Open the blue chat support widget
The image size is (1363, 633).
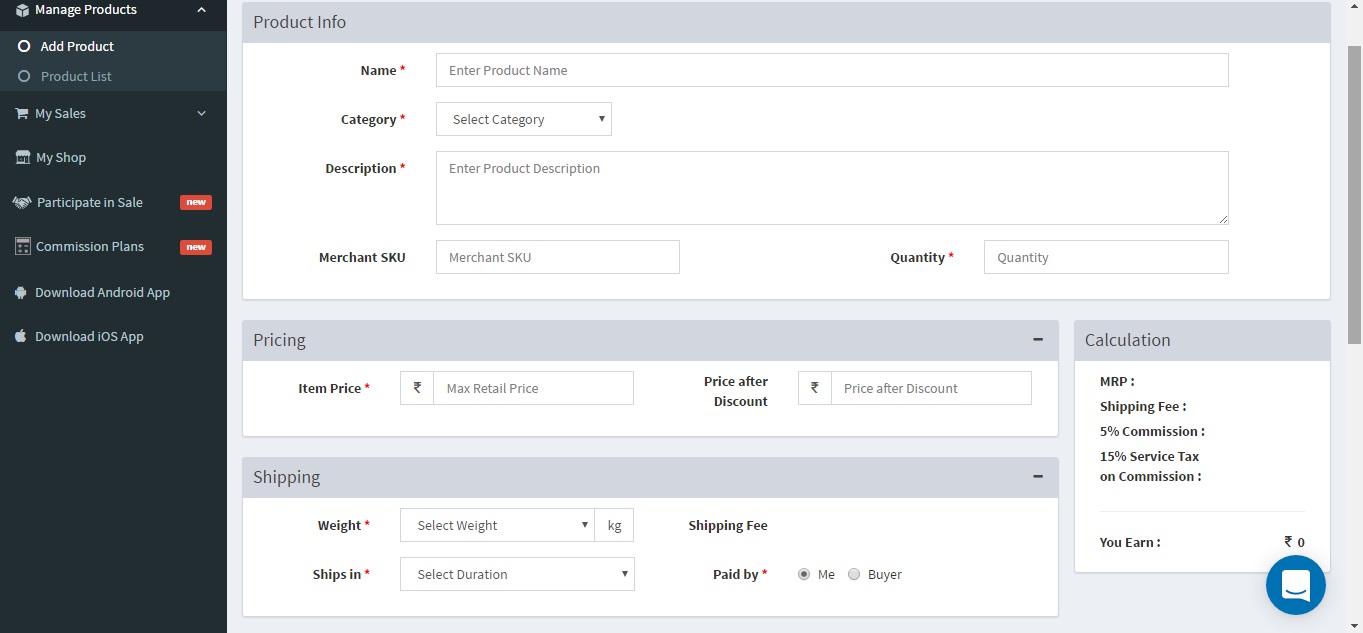pos(1295,585)
